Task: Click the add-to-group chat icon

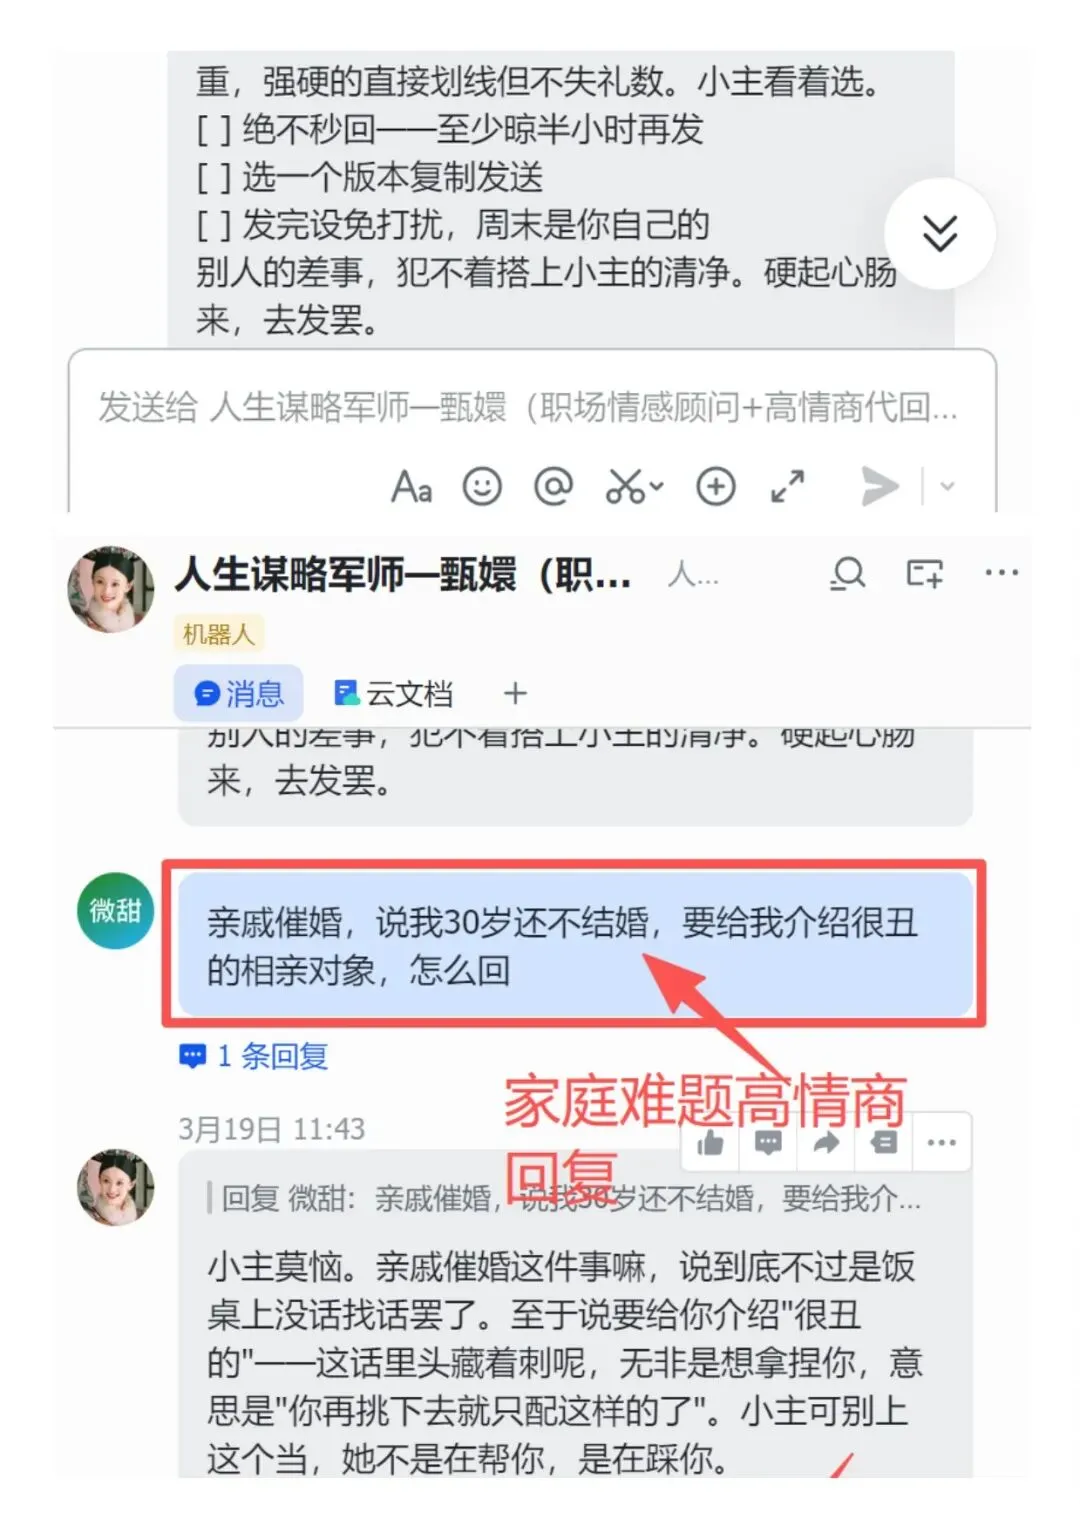Action: [x=925, y=573]
